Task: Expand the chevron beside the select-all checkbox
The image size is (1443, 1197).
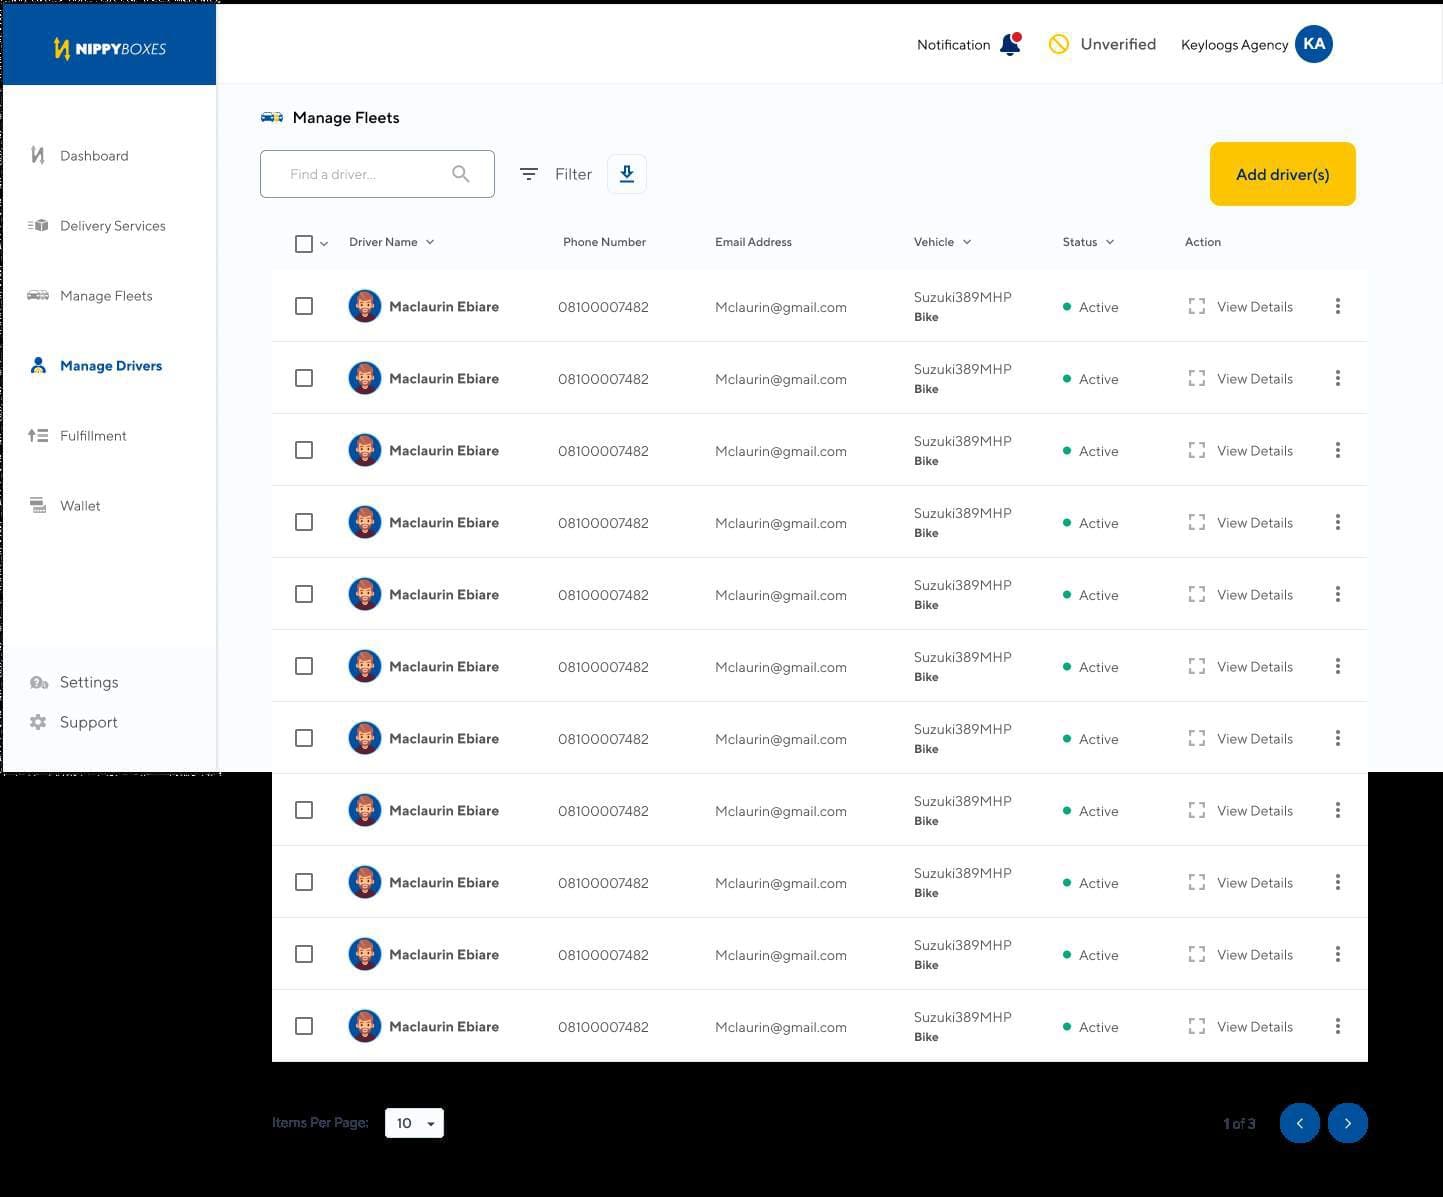Action: tap(324, 244)
